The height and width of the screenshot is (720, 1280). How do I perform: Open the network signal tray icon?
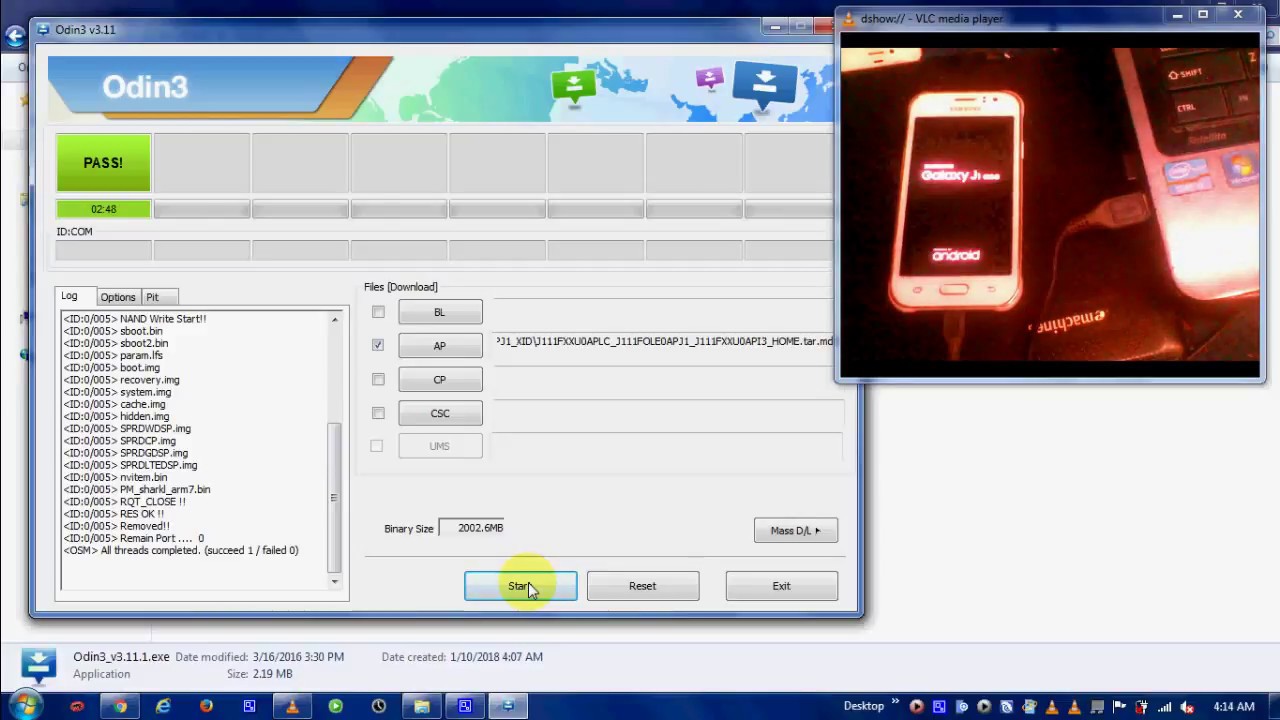(1165, 707)
